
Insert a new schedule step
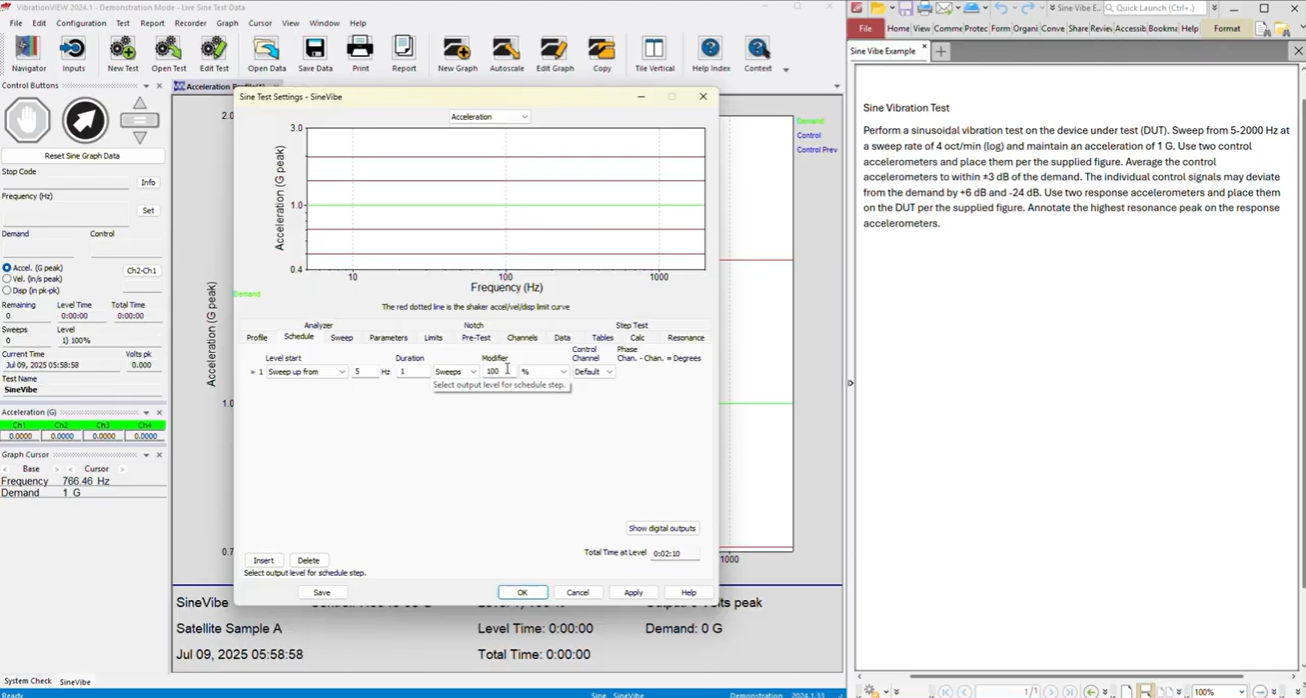click(263, 560)
